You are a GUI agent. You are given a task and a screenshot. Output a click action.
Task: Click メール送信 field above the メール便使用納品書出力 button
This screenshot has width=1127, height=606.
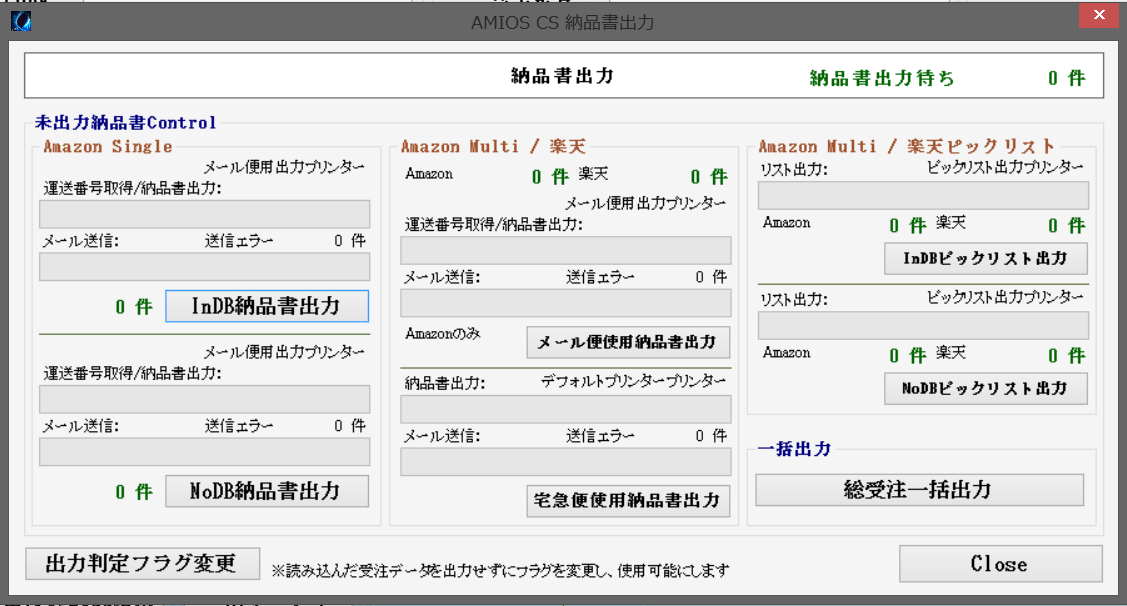(x=565, y=303)
